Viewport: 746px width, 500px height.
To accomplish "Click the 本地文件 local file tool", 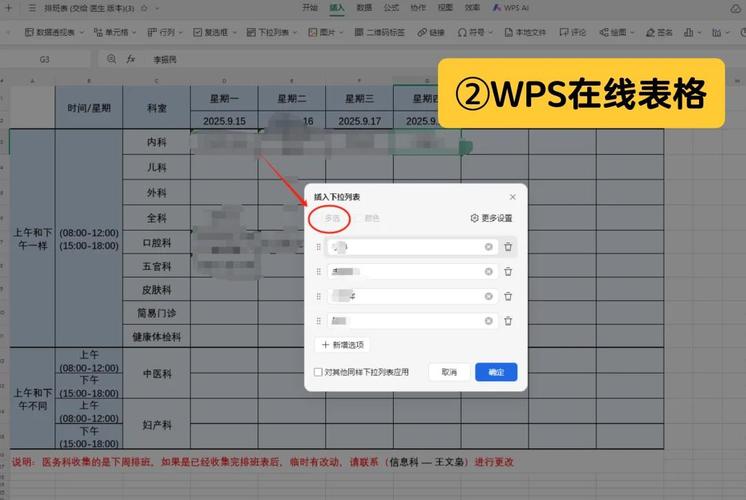I will tap(525, 32).
